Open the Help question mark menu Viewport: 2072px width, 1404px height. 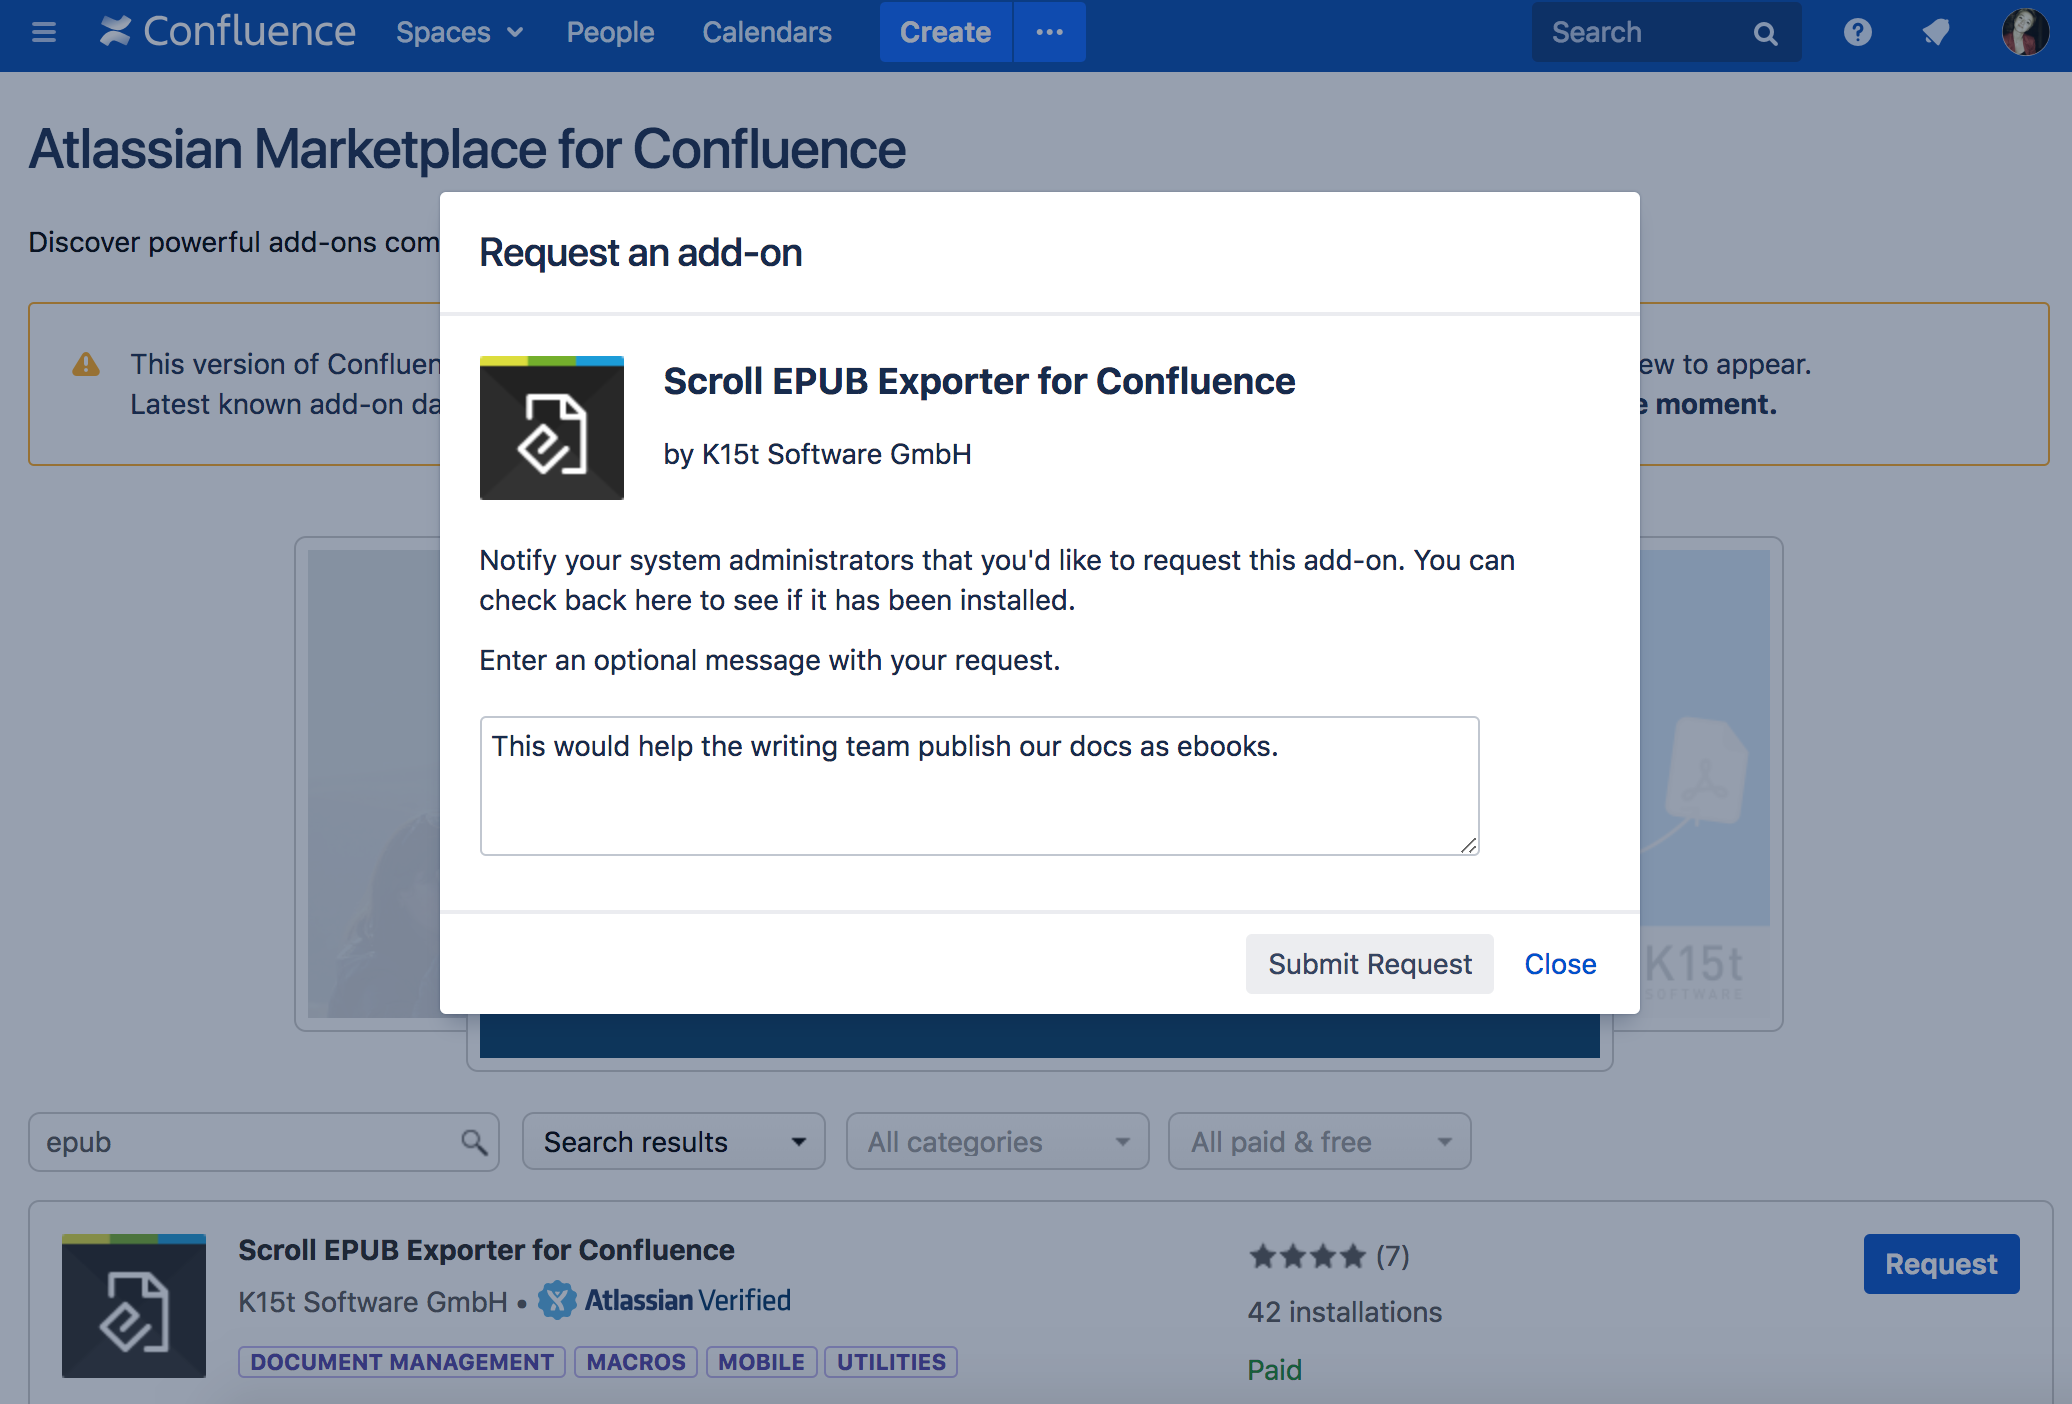[x=1857, y=32]
